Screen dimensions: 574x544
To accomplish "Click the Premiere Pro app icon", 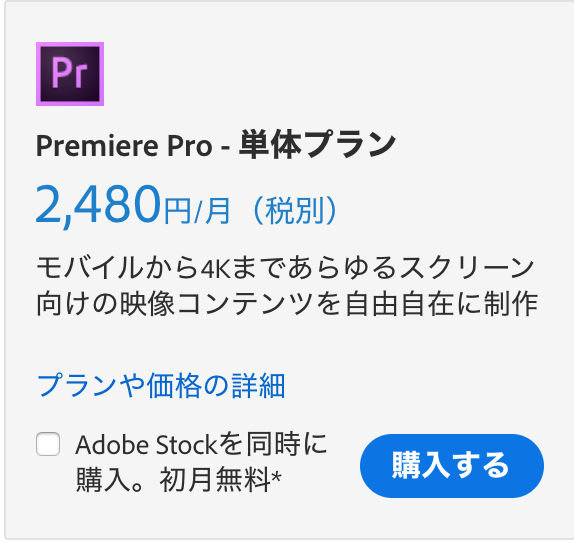I will (x=70, y=74).
